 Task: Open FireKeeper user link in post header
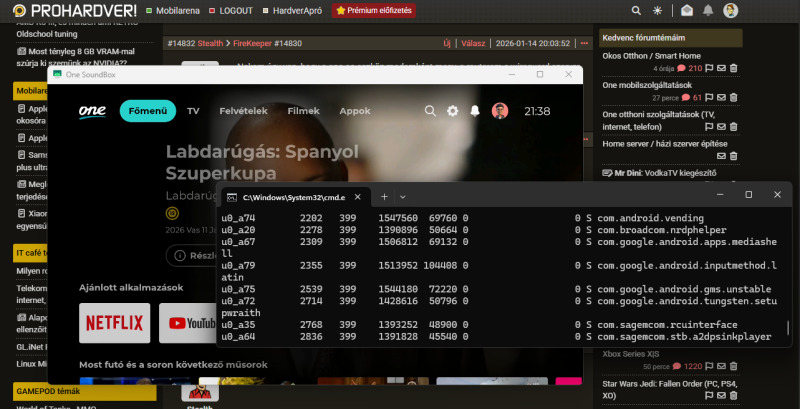253,43
